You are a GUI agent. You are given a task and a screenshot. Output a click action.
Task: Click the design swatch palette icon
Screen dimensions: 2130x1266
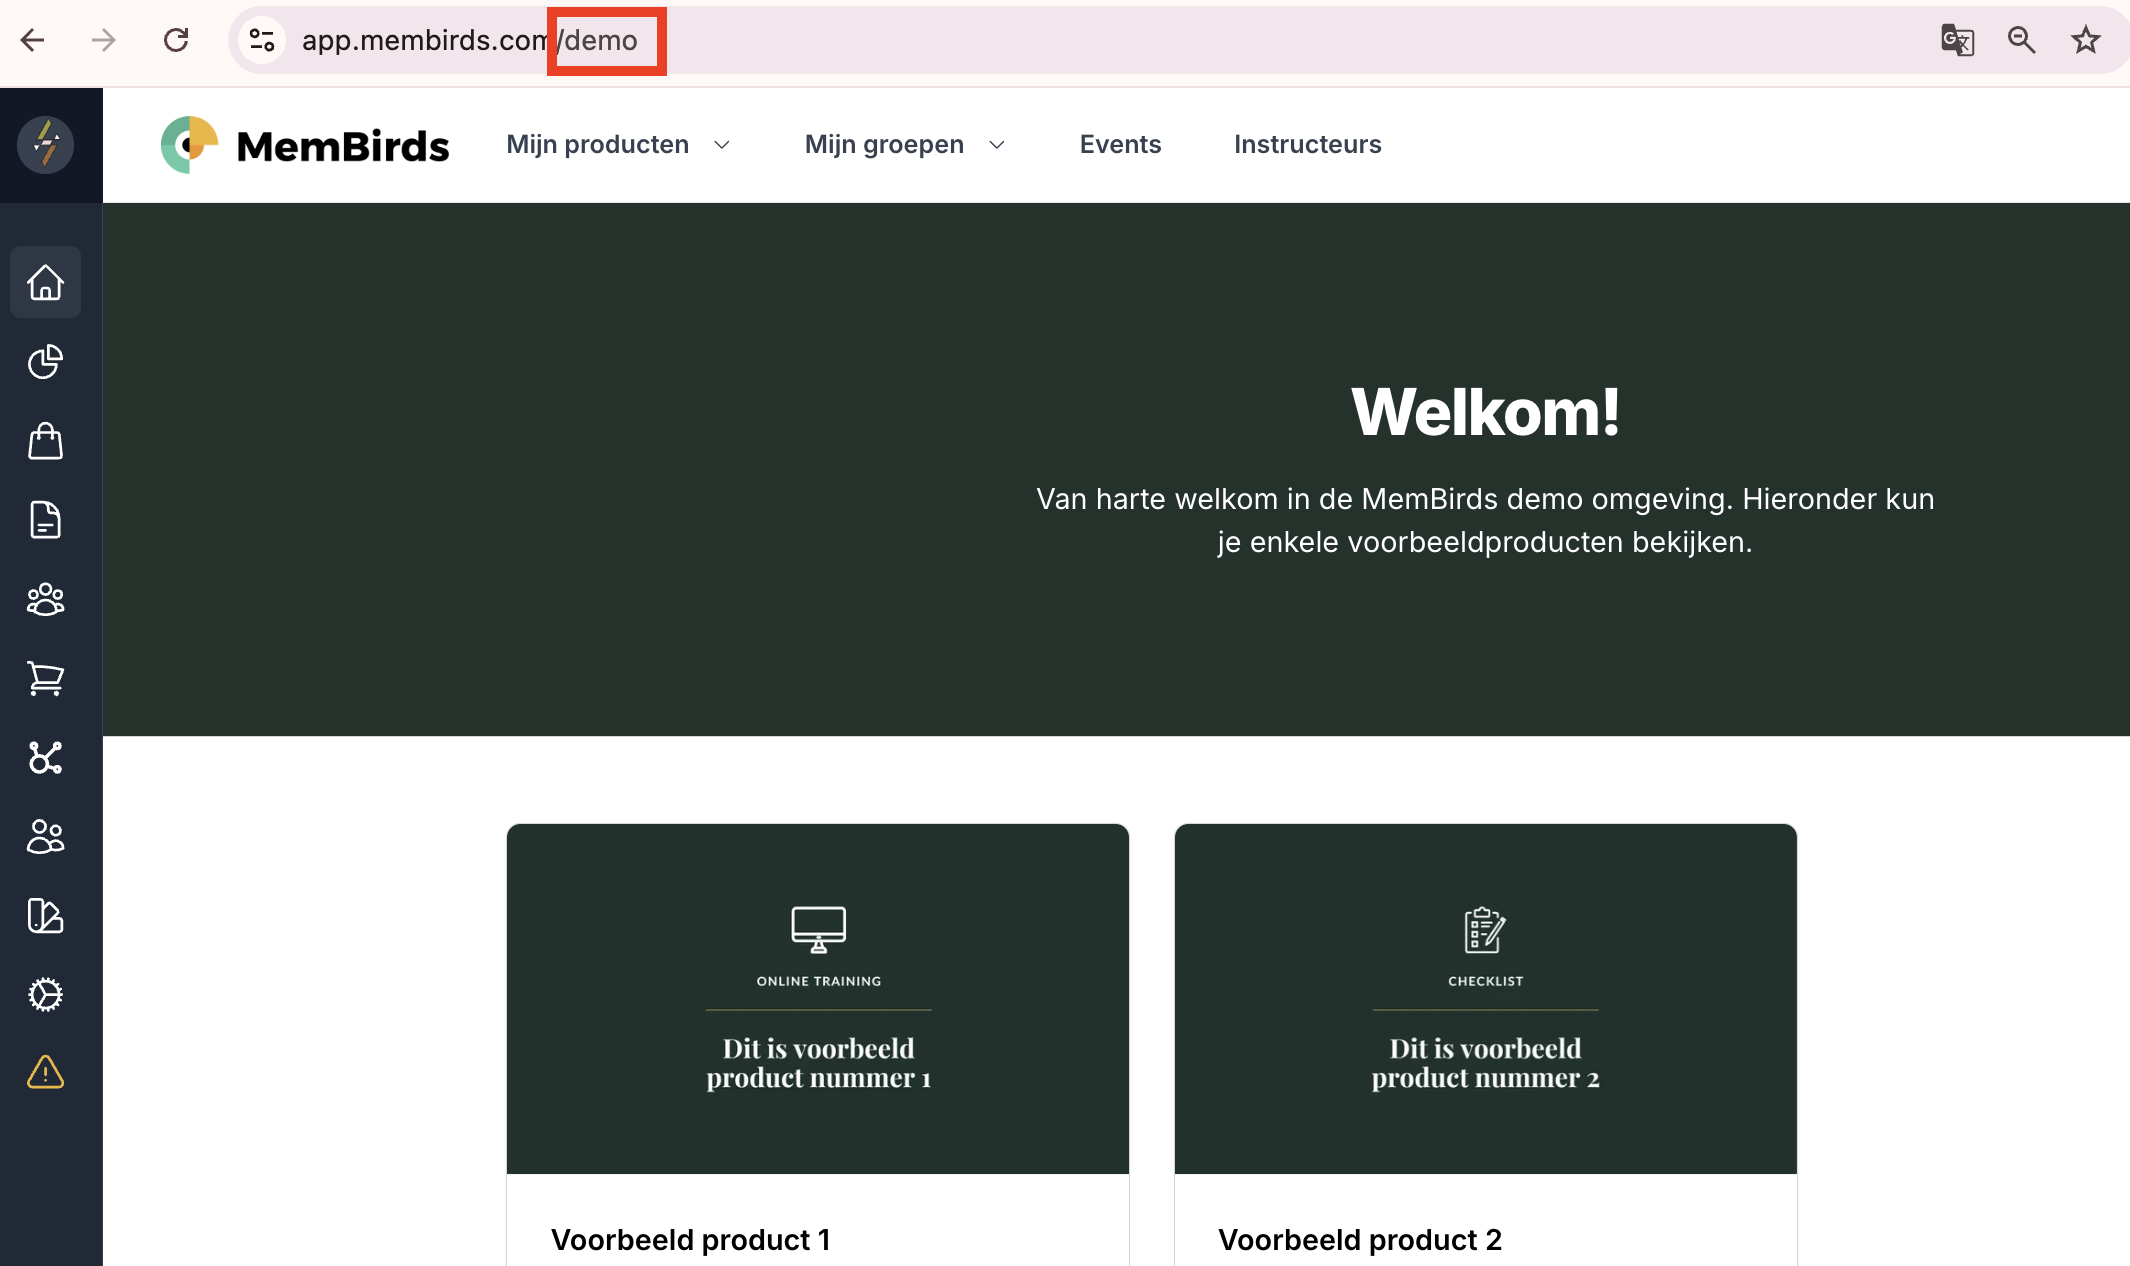click(x=45, y=916)
